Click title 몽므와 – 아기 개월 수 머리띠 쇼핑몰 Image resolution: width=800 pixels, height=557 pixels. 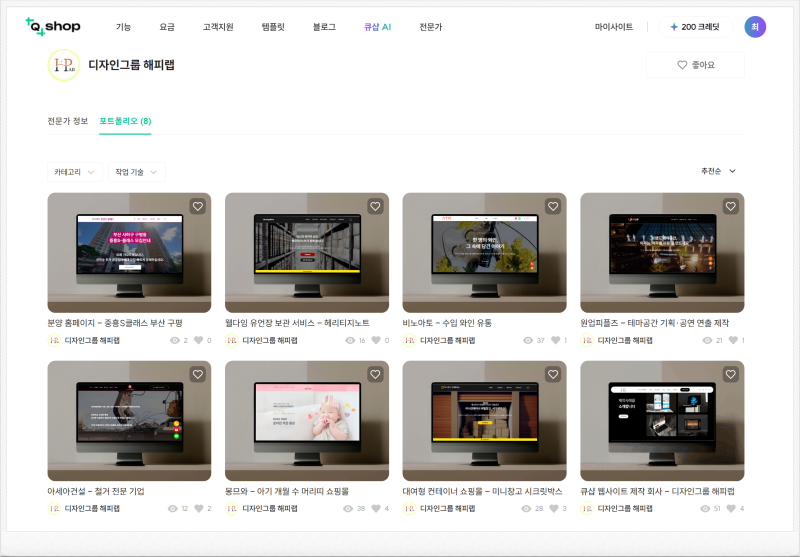click(287, 491)
